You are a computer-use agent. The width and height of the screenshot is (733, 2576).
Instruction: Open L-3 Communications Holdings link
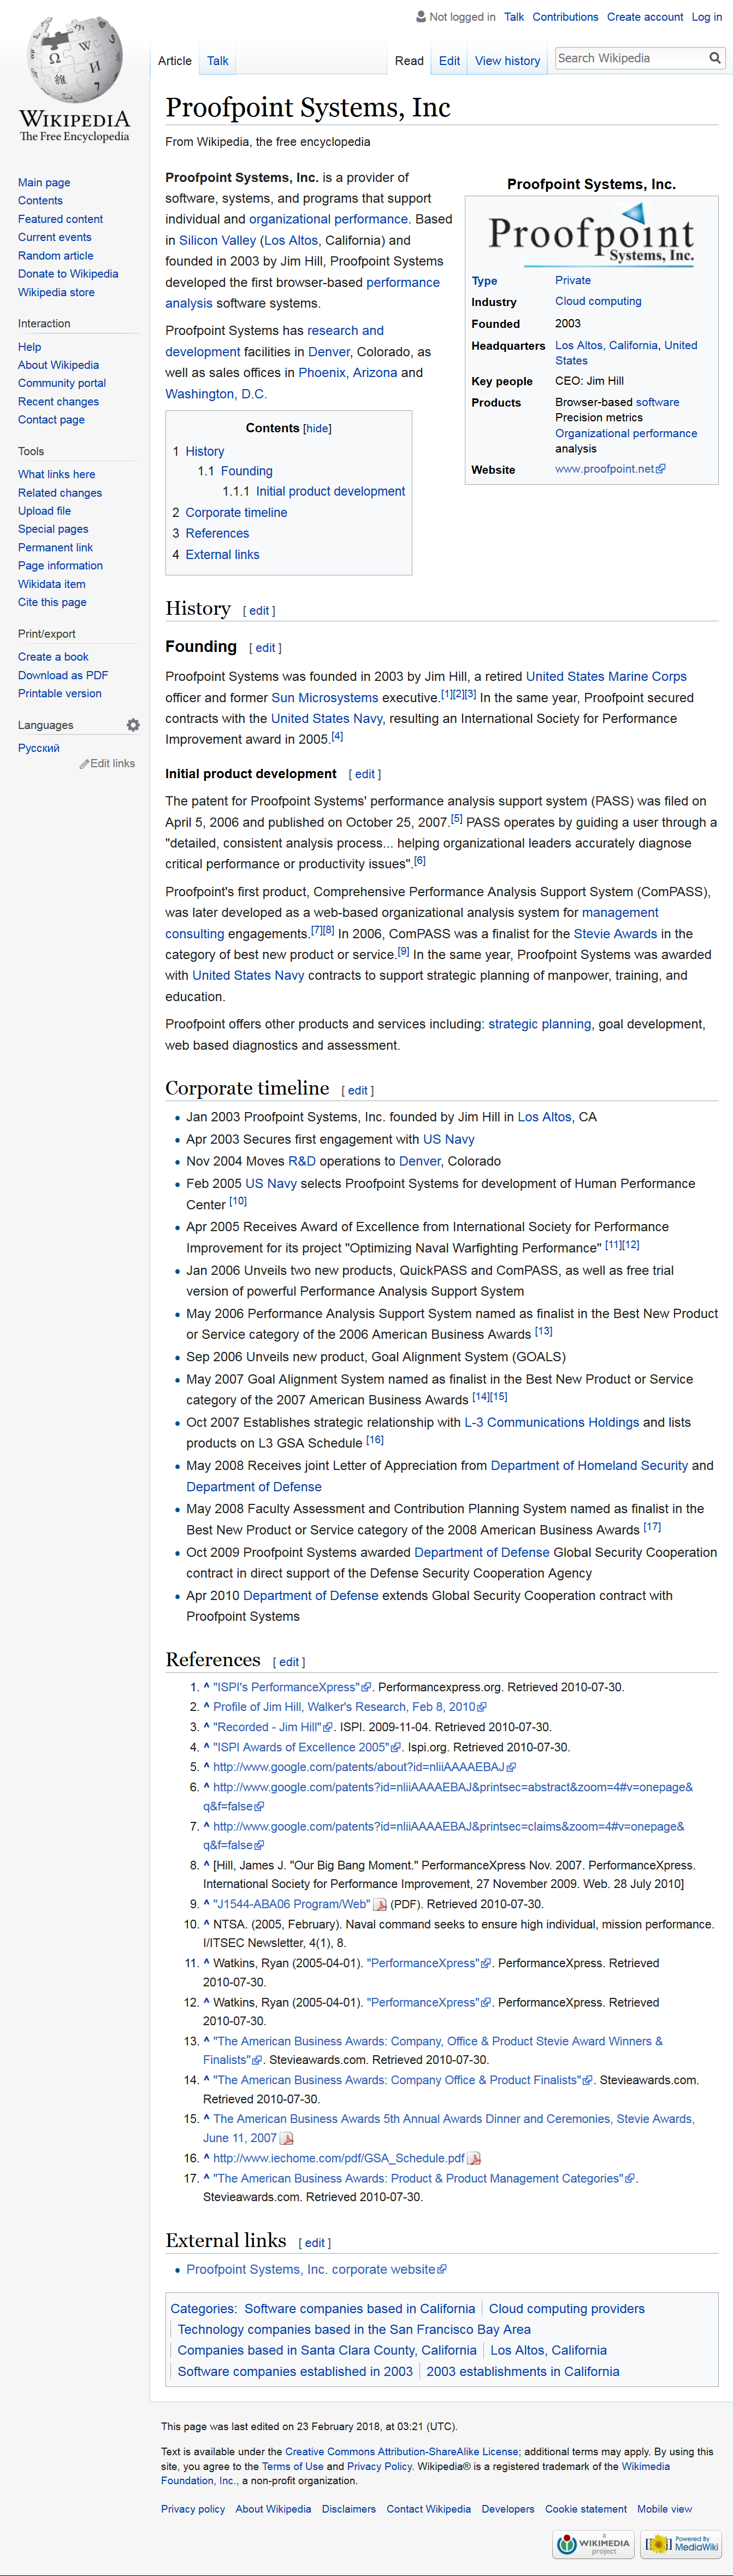click(552, 1423)
